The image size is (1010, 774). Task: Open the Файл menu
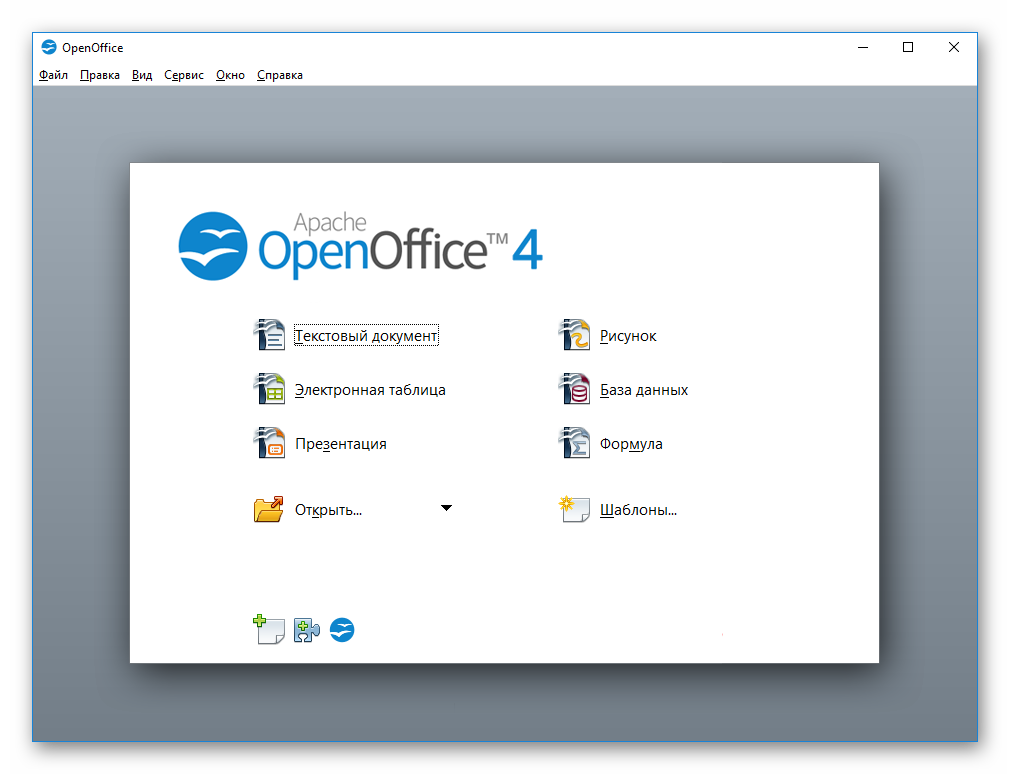pyautogui.click(x=53, y=75)
